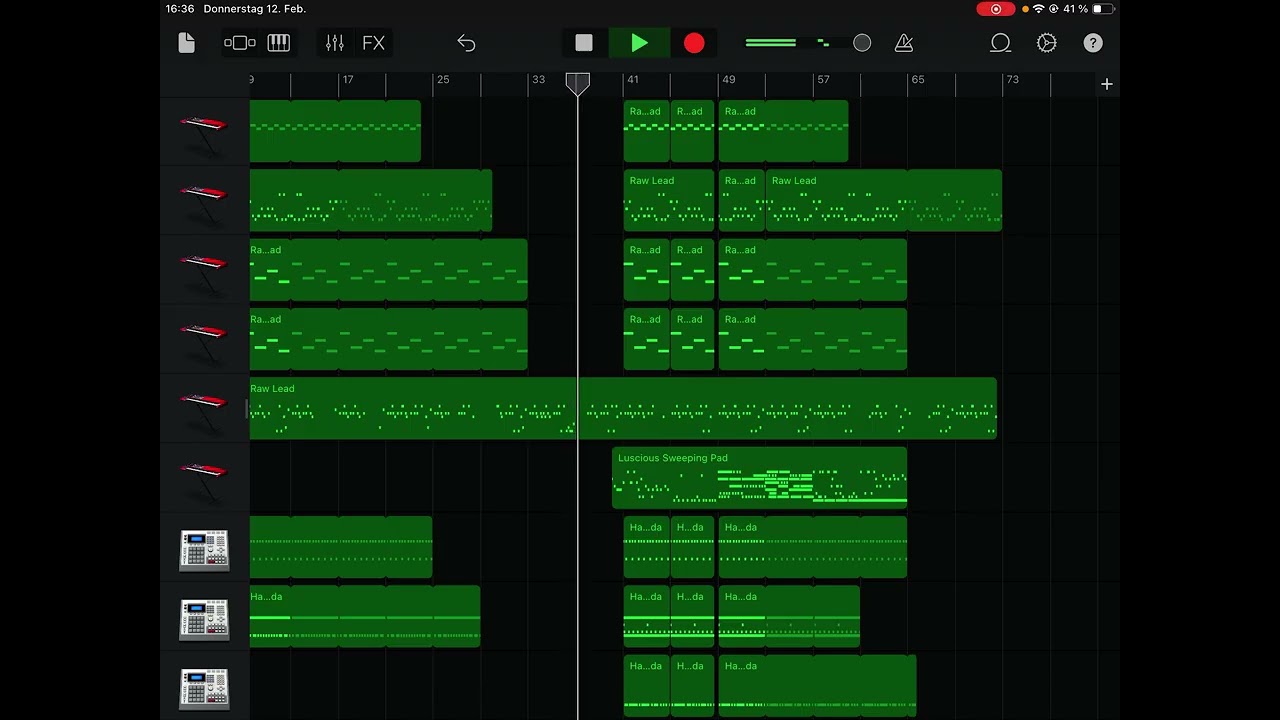Tap the Wi-Fi status icon
The width and height of the screenshot is (1280, 720).
1039,9
